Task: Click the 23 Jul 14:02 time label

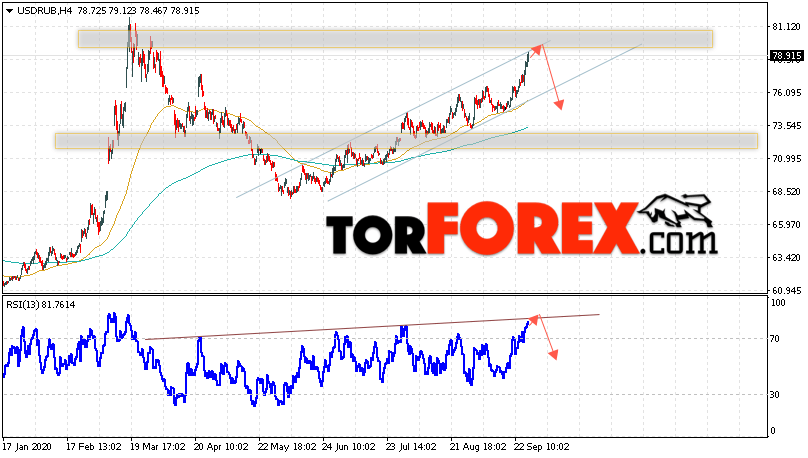Action: pyautogui.click(x=413, y=446)
